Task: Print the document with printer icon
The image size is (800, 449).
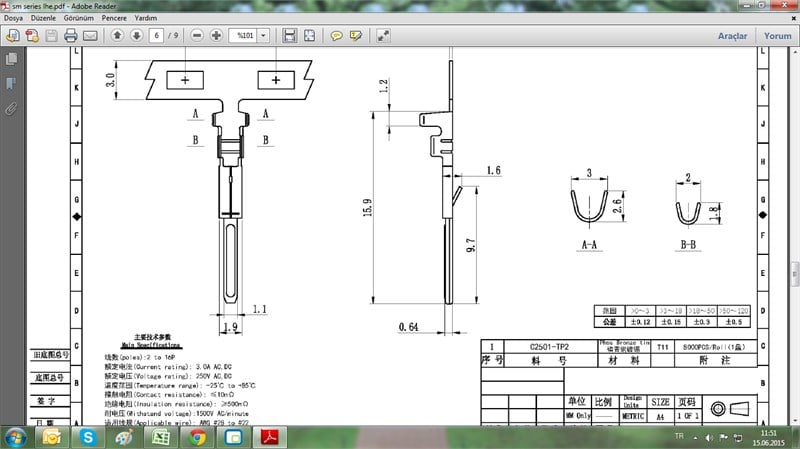Action: [x=71, y=35]
